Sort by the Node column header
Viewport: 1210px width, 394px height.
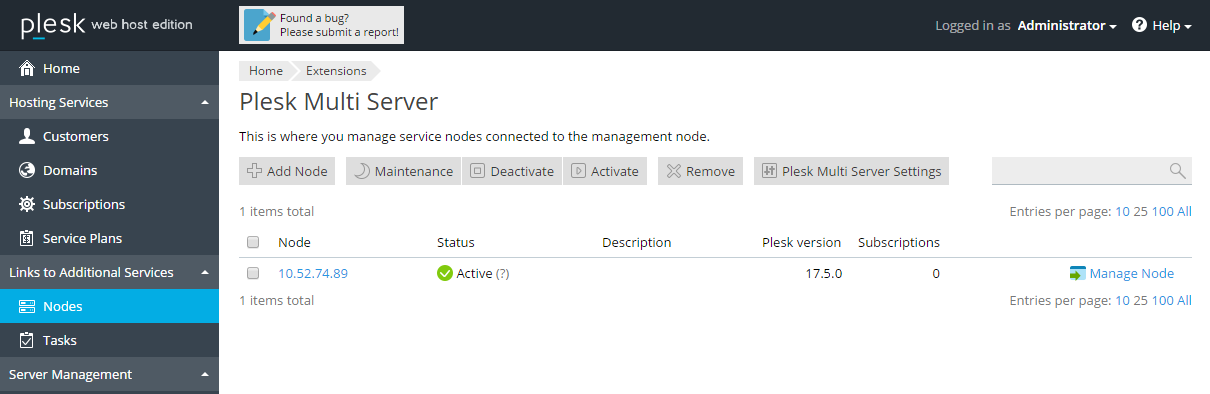(294, 242)
